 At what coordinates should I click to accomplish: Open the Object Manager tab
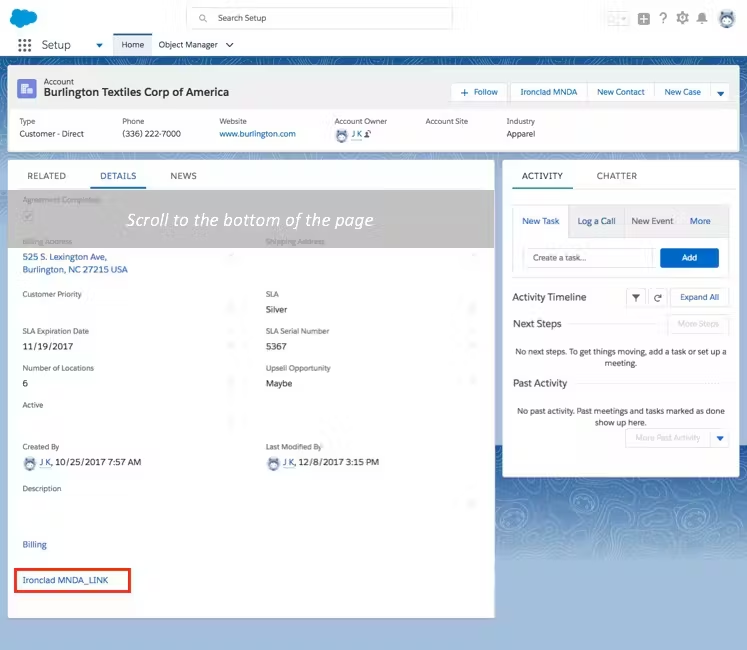coord(188,45)
